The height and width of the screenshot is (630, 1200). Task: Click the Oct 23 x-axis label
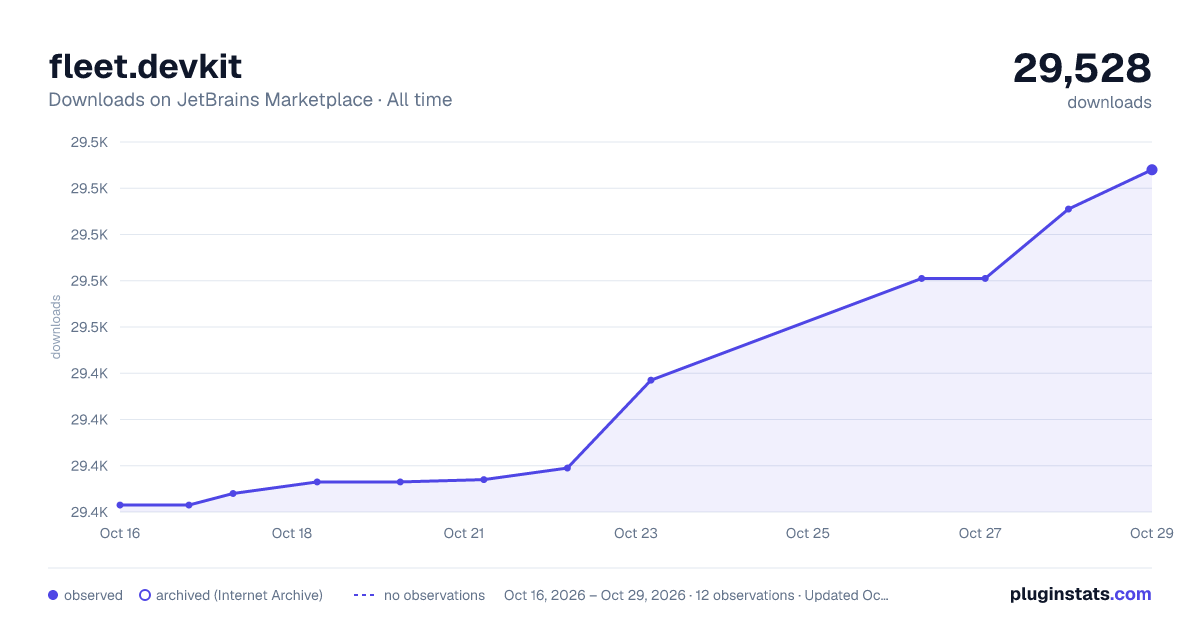click(x=636, y=533)
